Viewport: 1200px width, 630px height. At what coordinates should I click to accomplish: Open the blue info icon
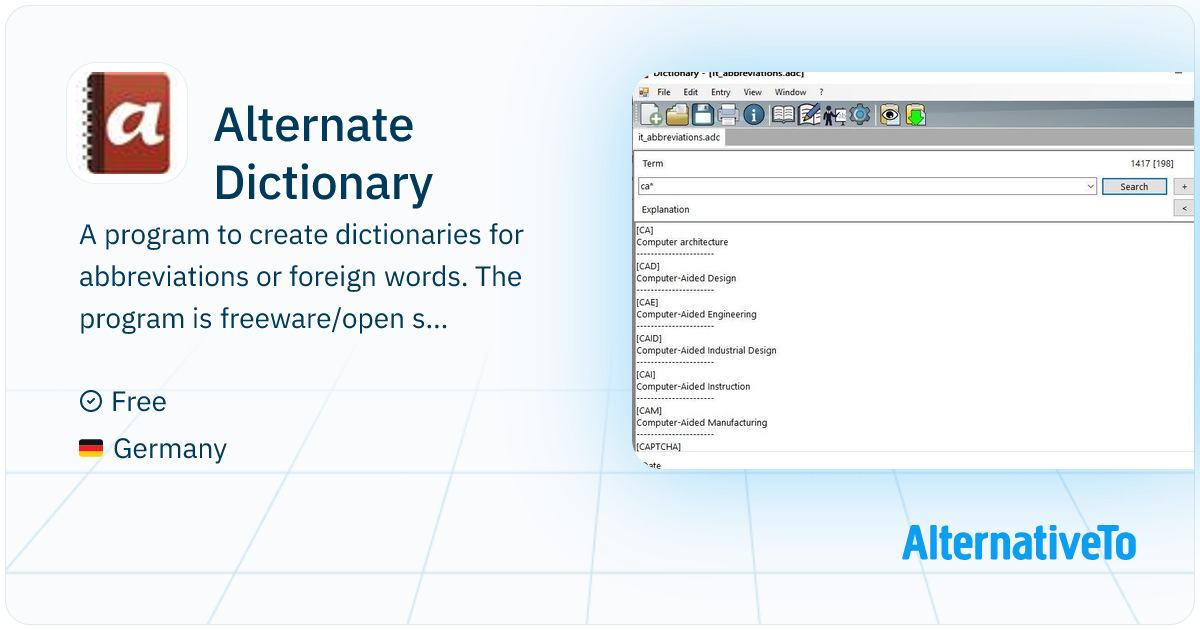[754, 115]
